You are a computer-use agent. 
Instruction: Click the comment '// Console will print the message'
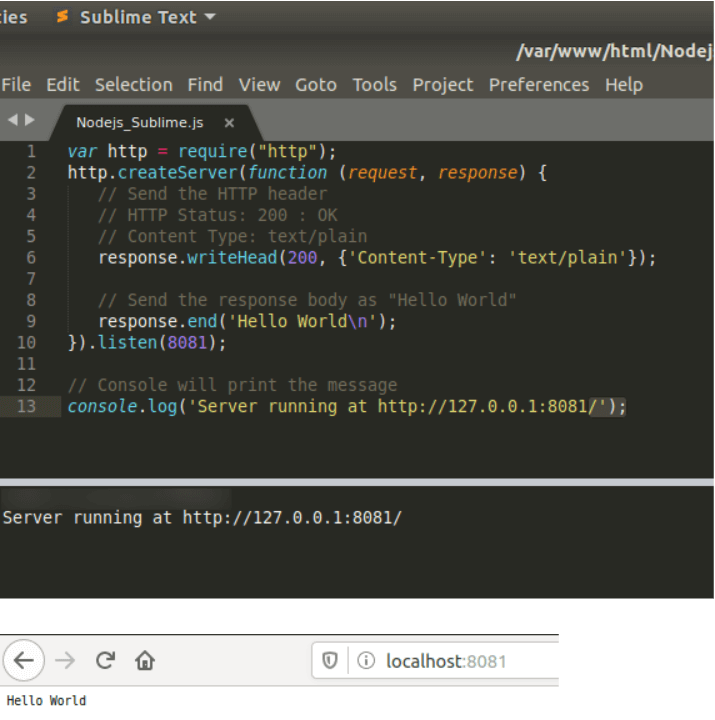pyautogui.click(x=232, y=385)
